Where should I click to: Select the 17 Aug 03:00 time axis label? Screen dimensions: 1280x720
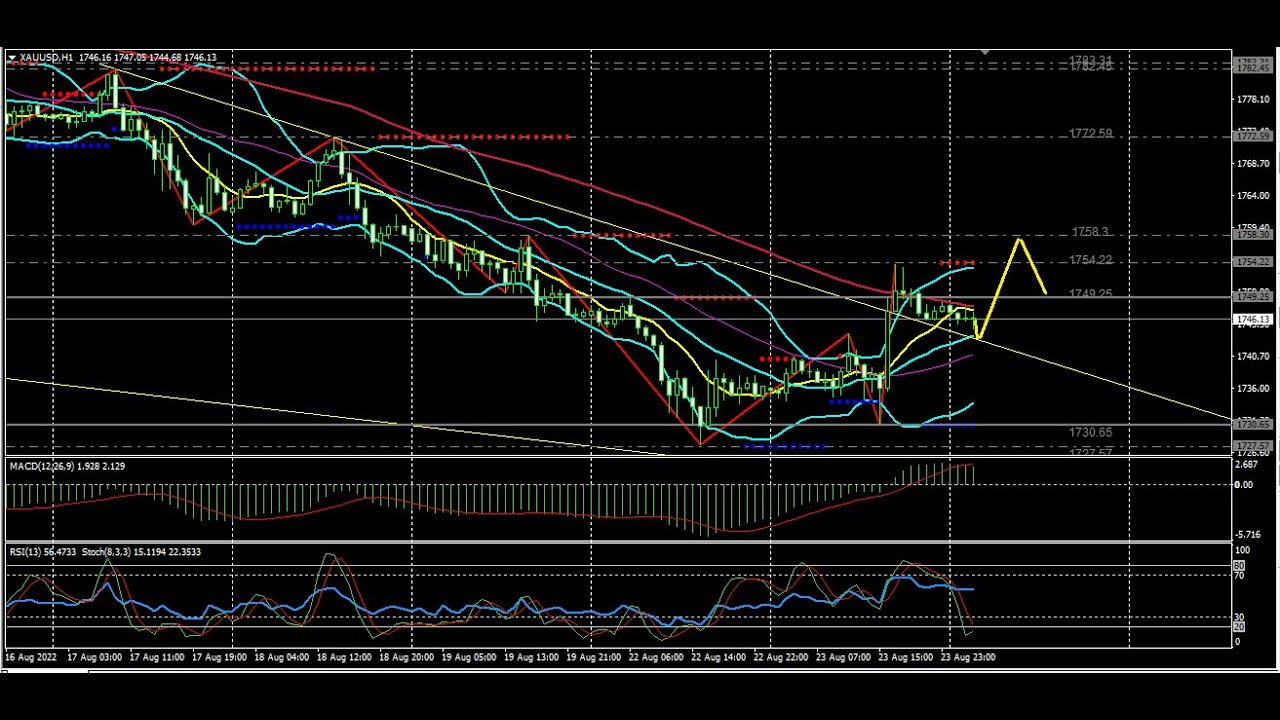click(95, 657)
